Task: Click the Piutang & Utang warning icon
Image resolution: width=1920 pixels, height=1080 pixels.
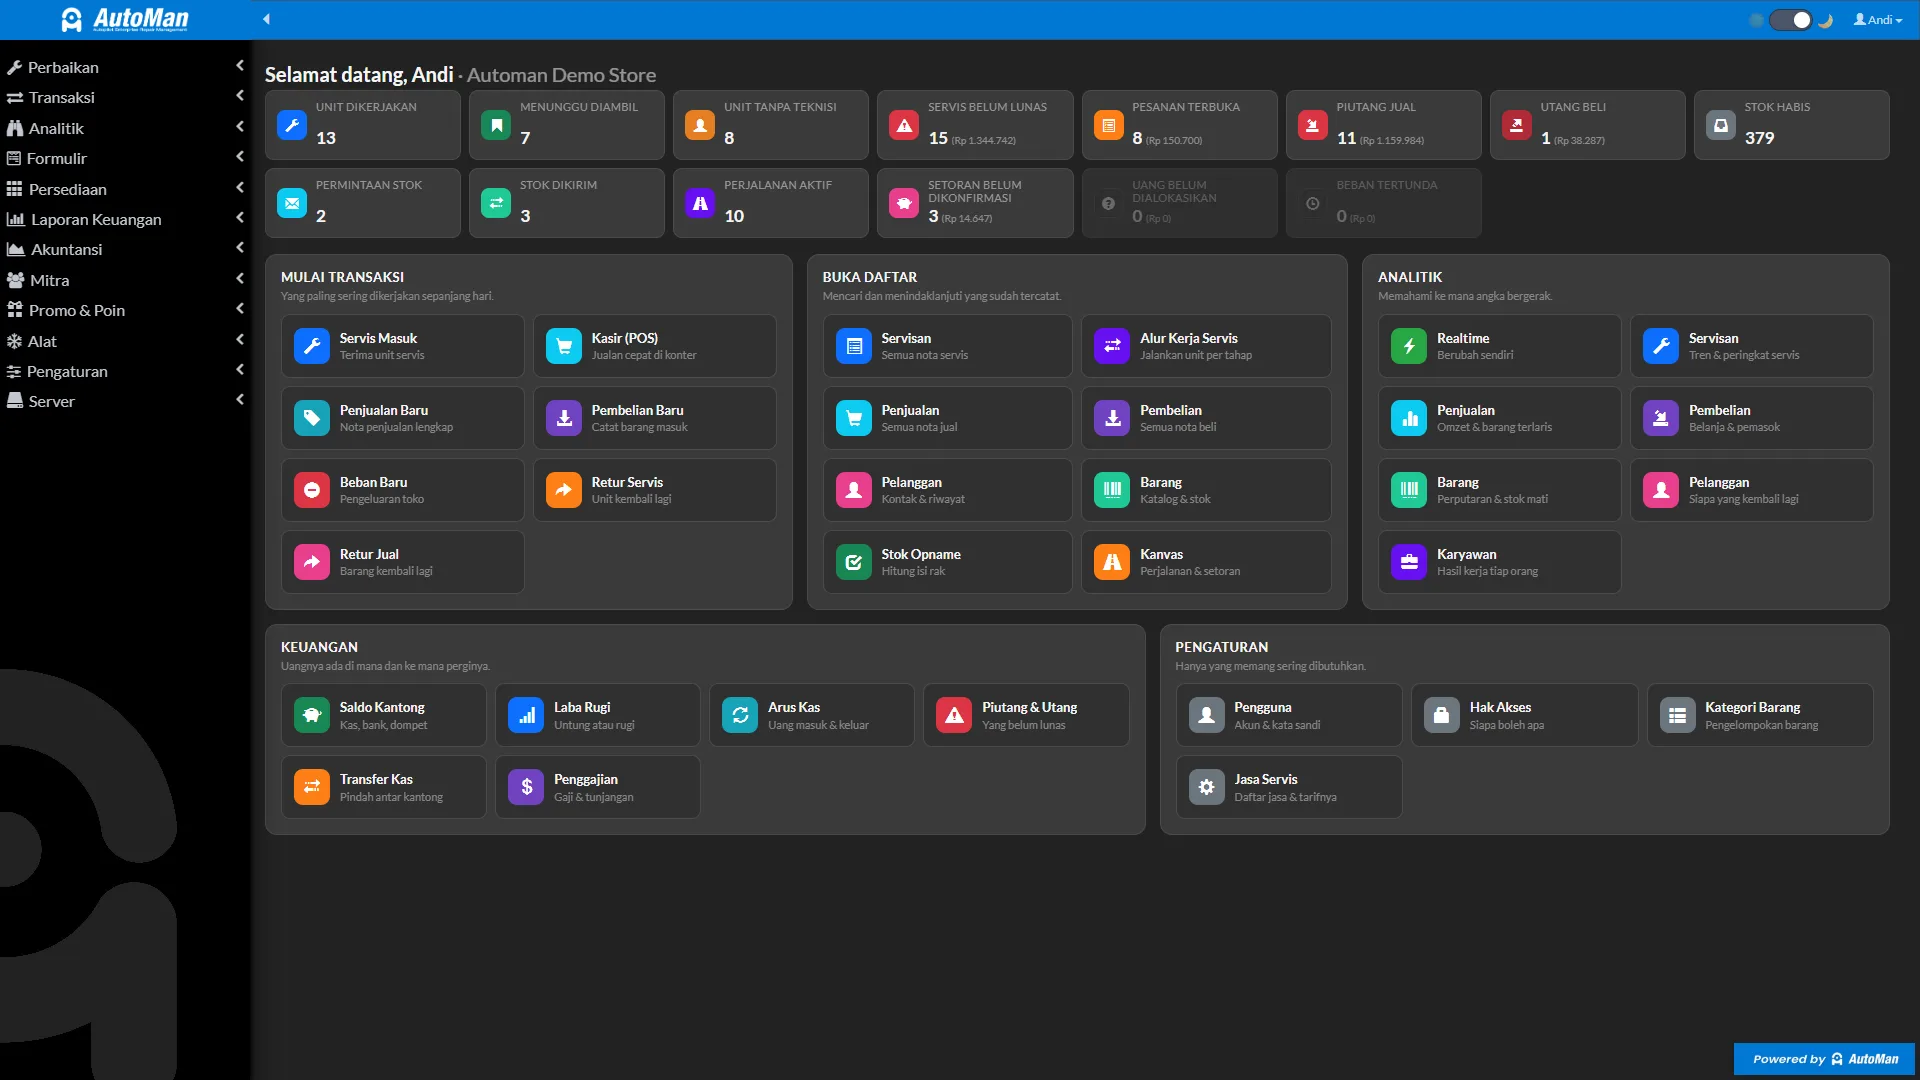Action: (954, 715)
